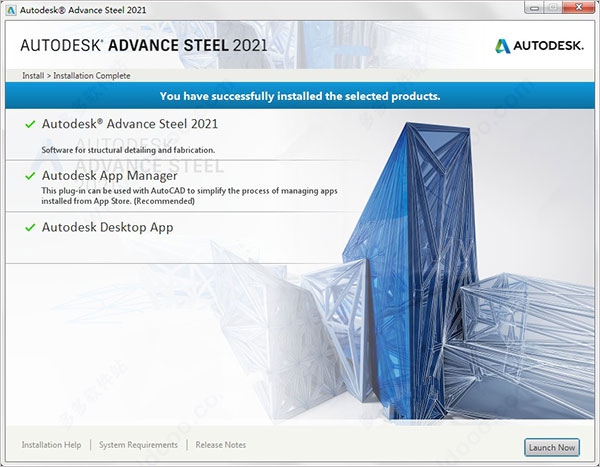Screen dimensions: 600x467
Task: Click the disabled maximize window button
Action: tap(553, 7)
